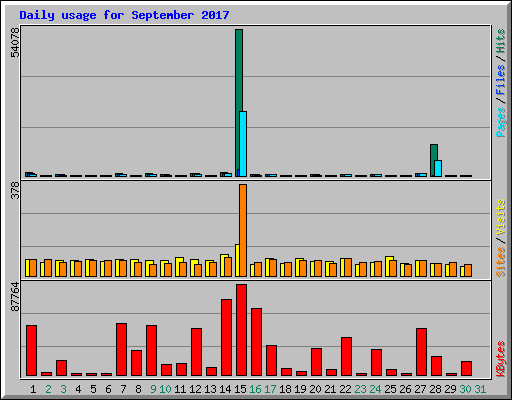Click the 'KBytes' legend label
Image resolution: width=512 pixels, height=400 pixels.
(500, 359)
